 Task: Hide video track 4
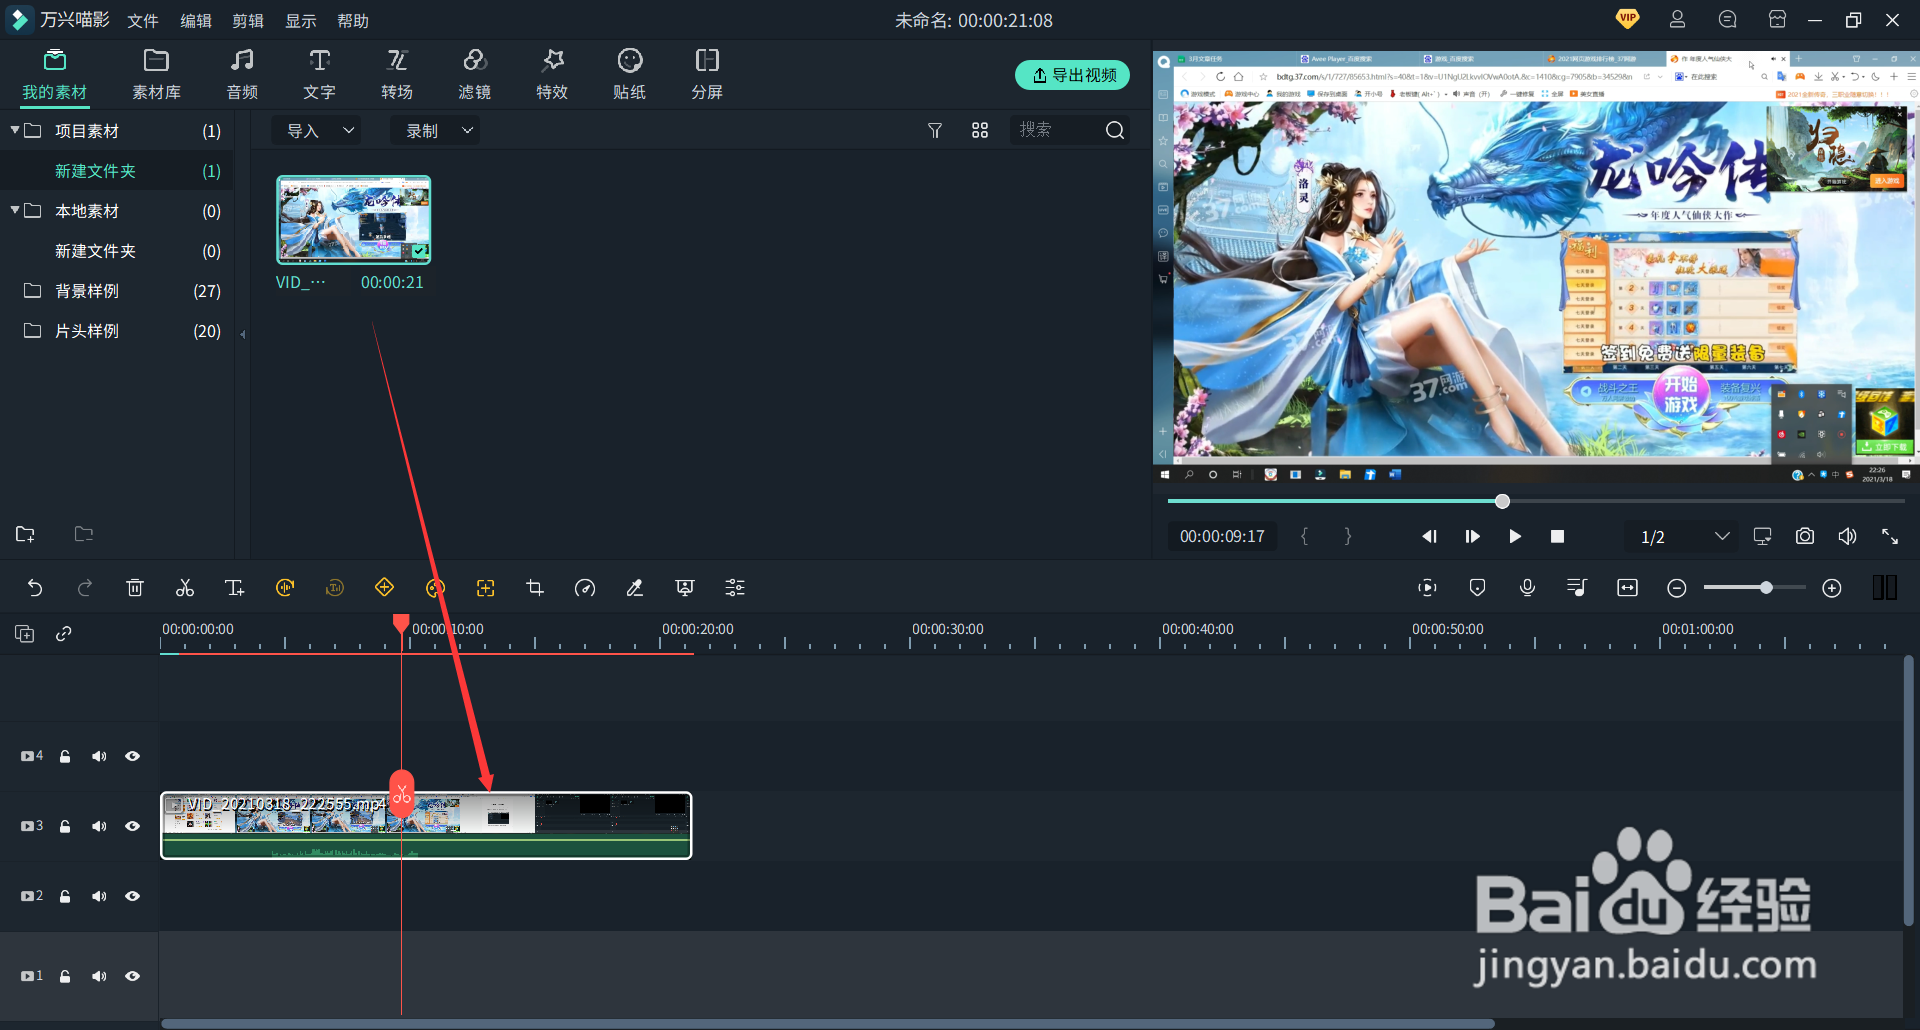pos(132,756)
